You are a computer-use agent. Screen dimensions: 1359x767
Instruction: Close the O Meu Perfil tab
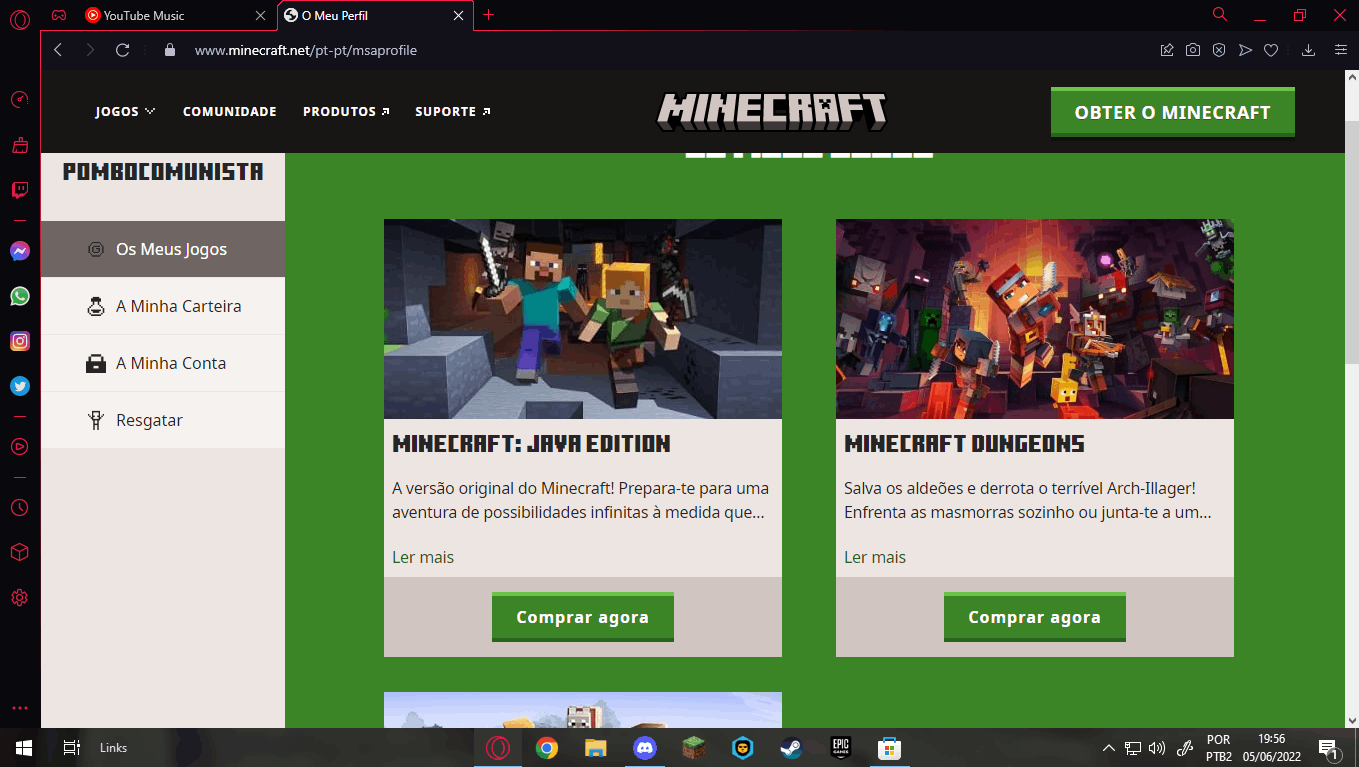(459, 15)
